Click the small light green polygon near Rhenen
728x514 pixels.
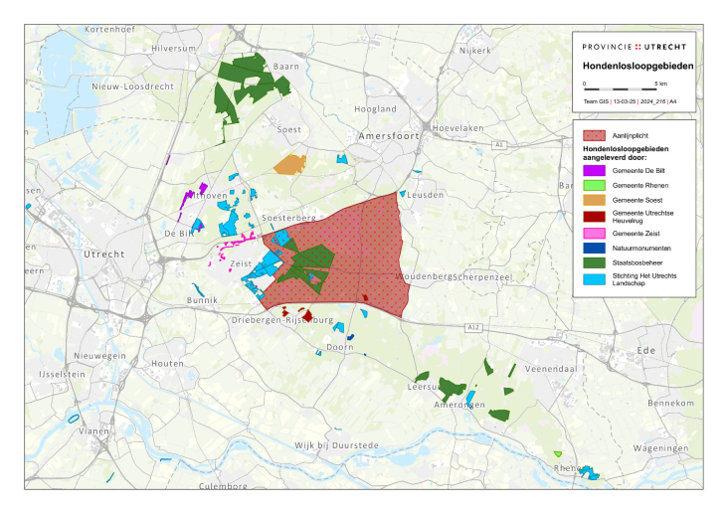[x=558, y=454]
